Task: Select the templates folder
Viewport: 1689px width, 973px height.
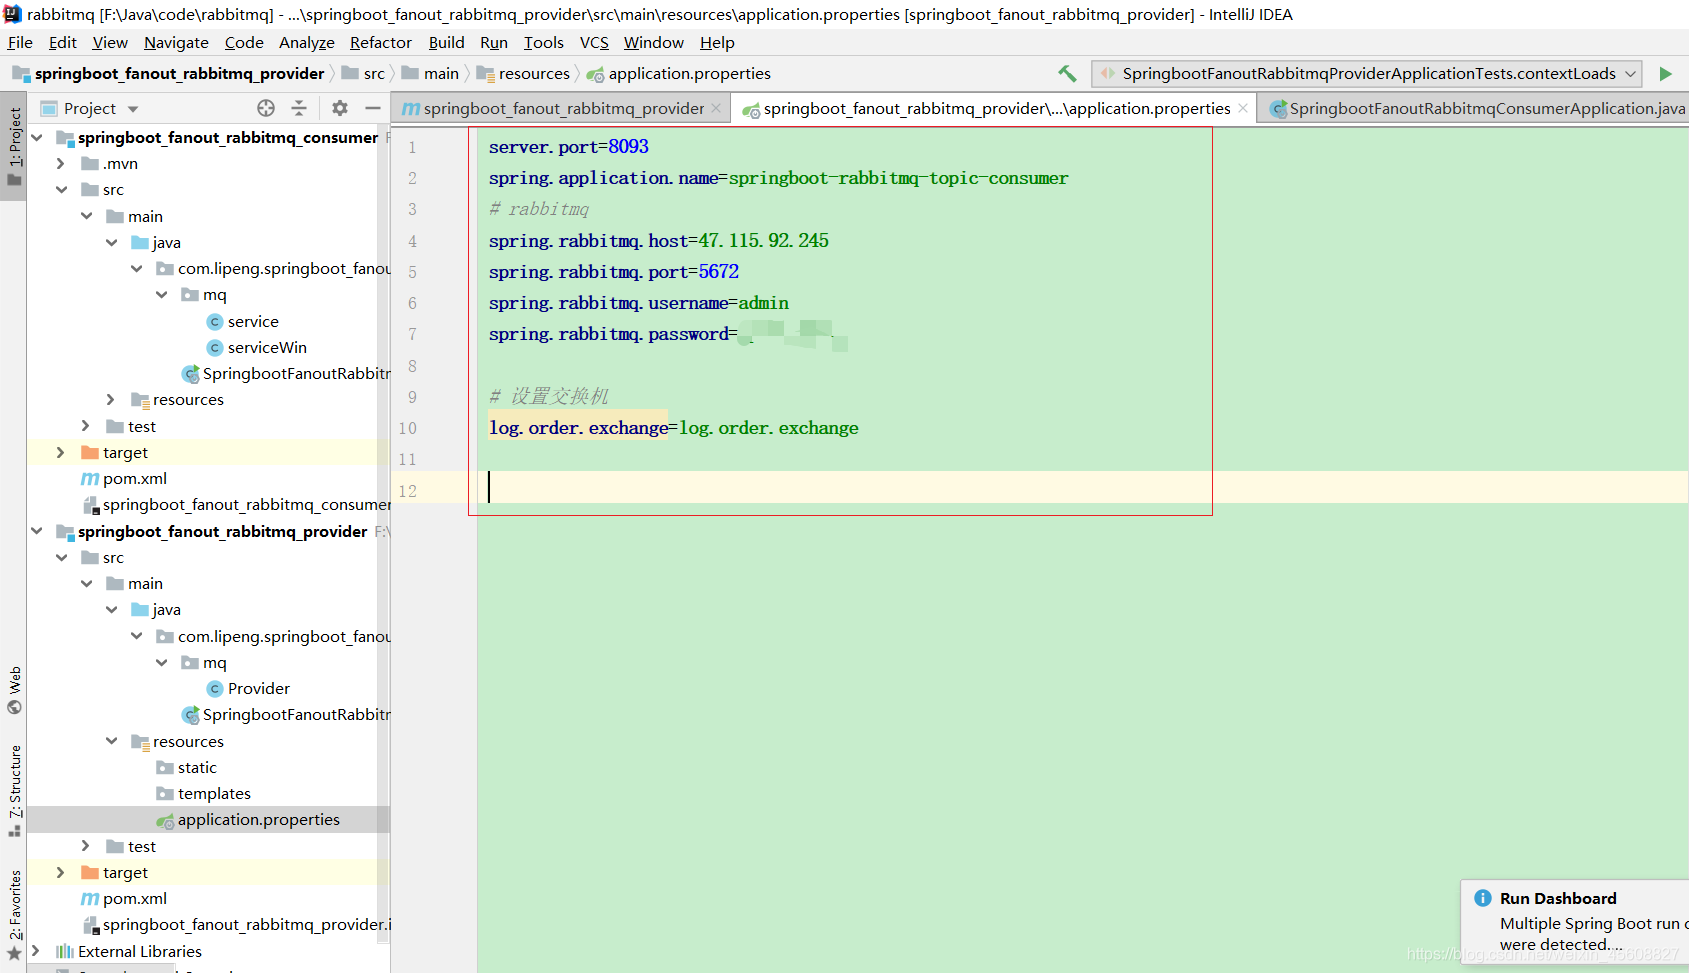Action: pos(214,793)
